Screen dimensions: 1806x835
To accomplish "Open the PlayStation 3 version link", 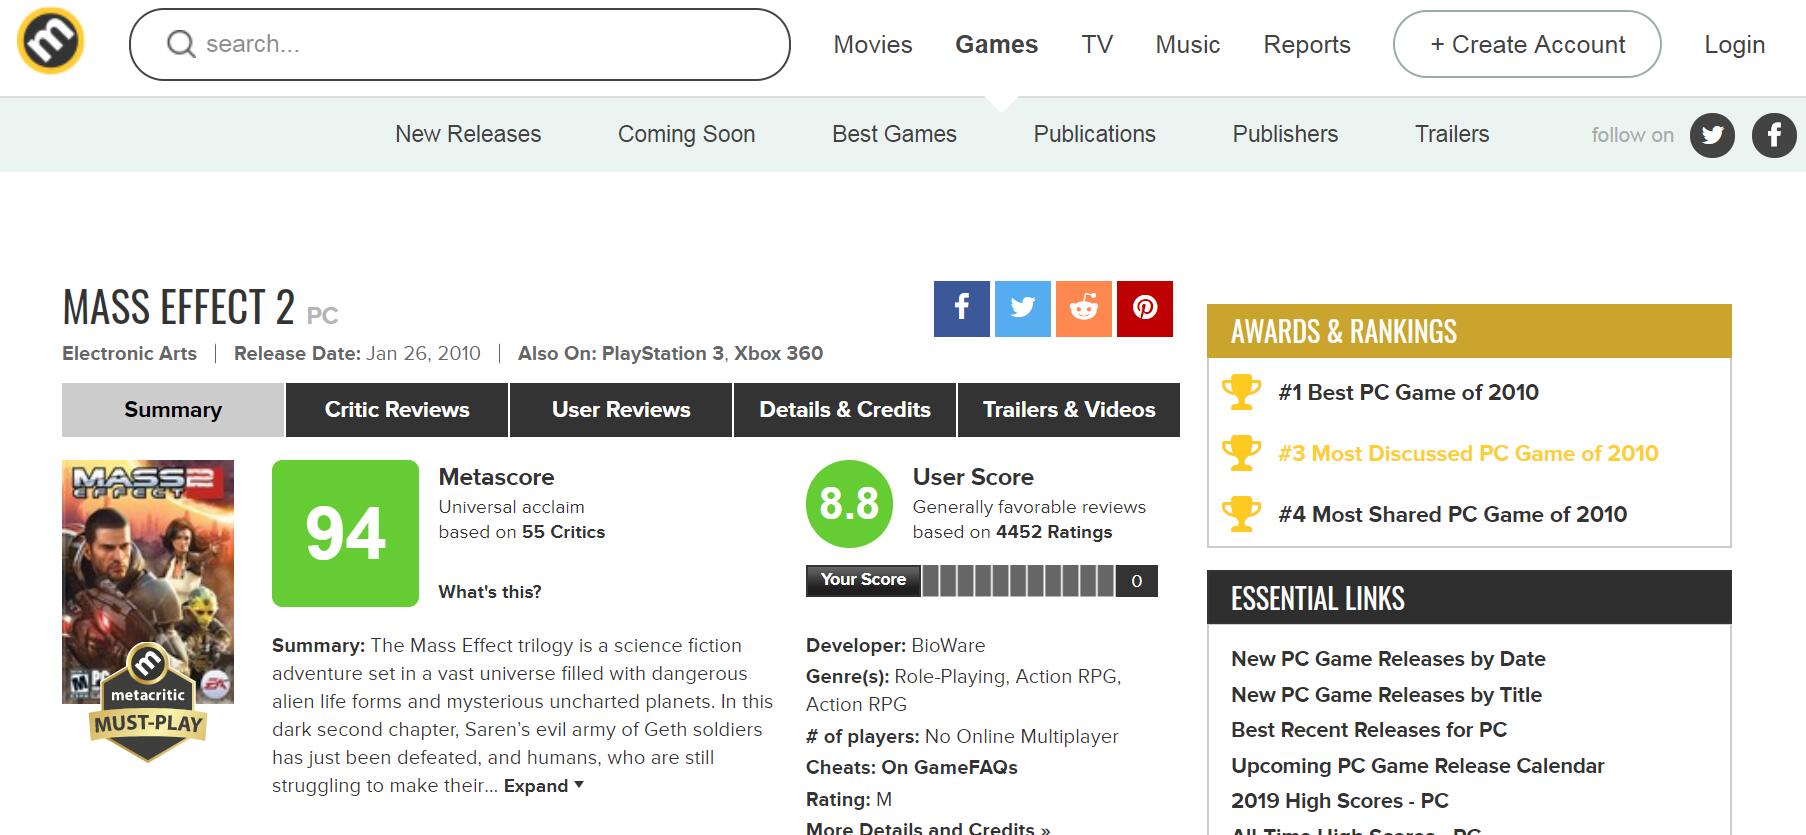I will 663,353.
